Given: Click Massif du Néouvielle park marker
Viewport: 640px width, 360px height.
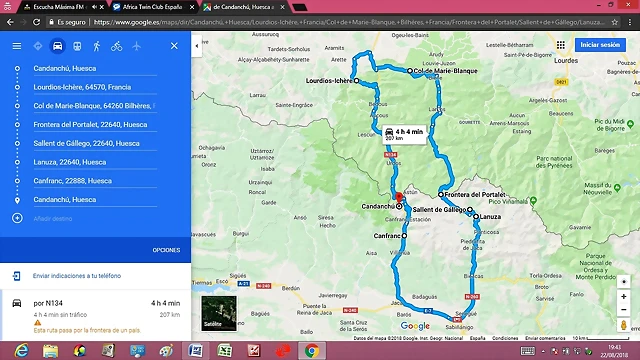Looking at the screenshot, I should click(x=617, y=188).
